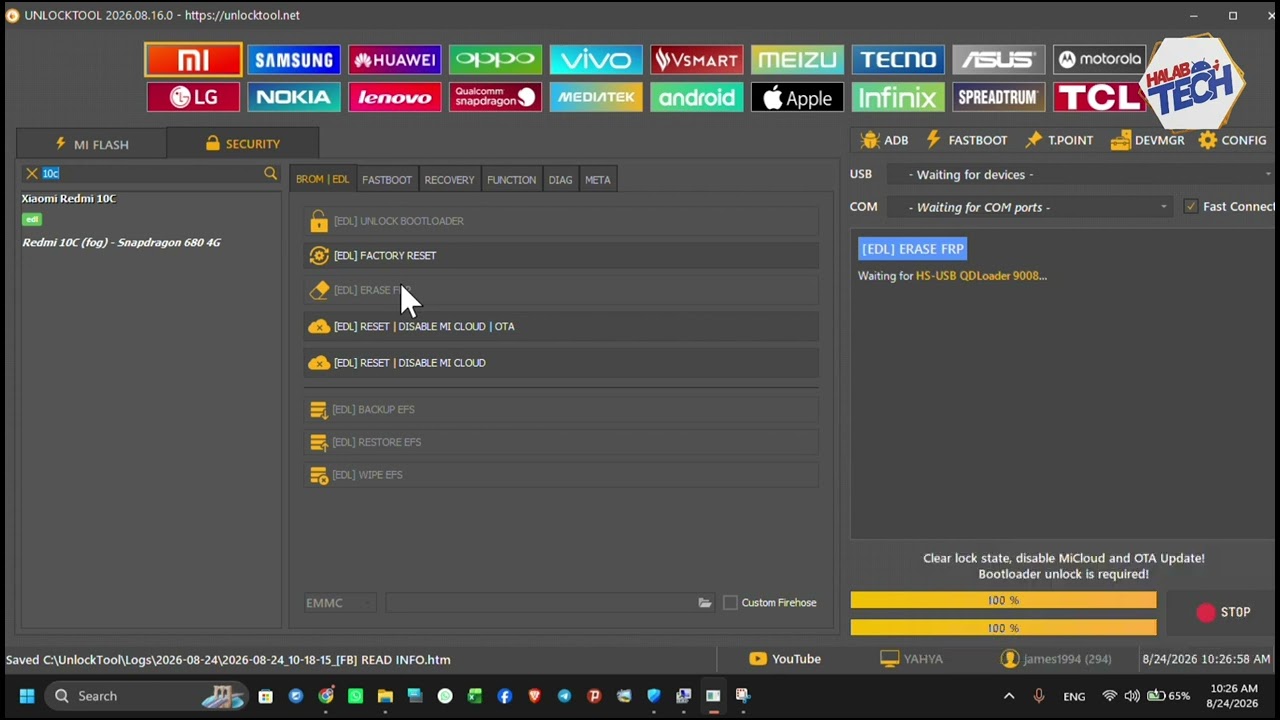Select the Spreadtrum brand logo
Viewport: 1280px width, 720px height.
coord(999,97)
